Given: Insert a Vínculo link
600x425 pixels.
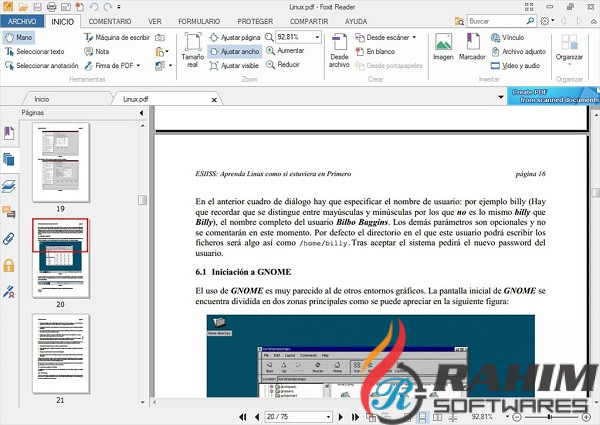Looking at the screenshot, I should tap(507, 37).
